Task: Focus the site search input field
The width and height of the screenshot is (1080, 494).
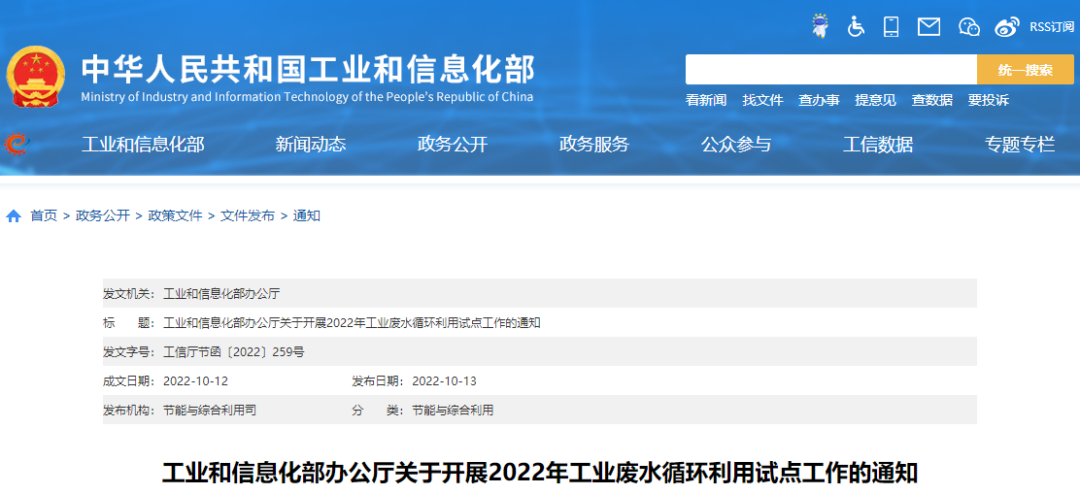Action: [x=830, y=70]
